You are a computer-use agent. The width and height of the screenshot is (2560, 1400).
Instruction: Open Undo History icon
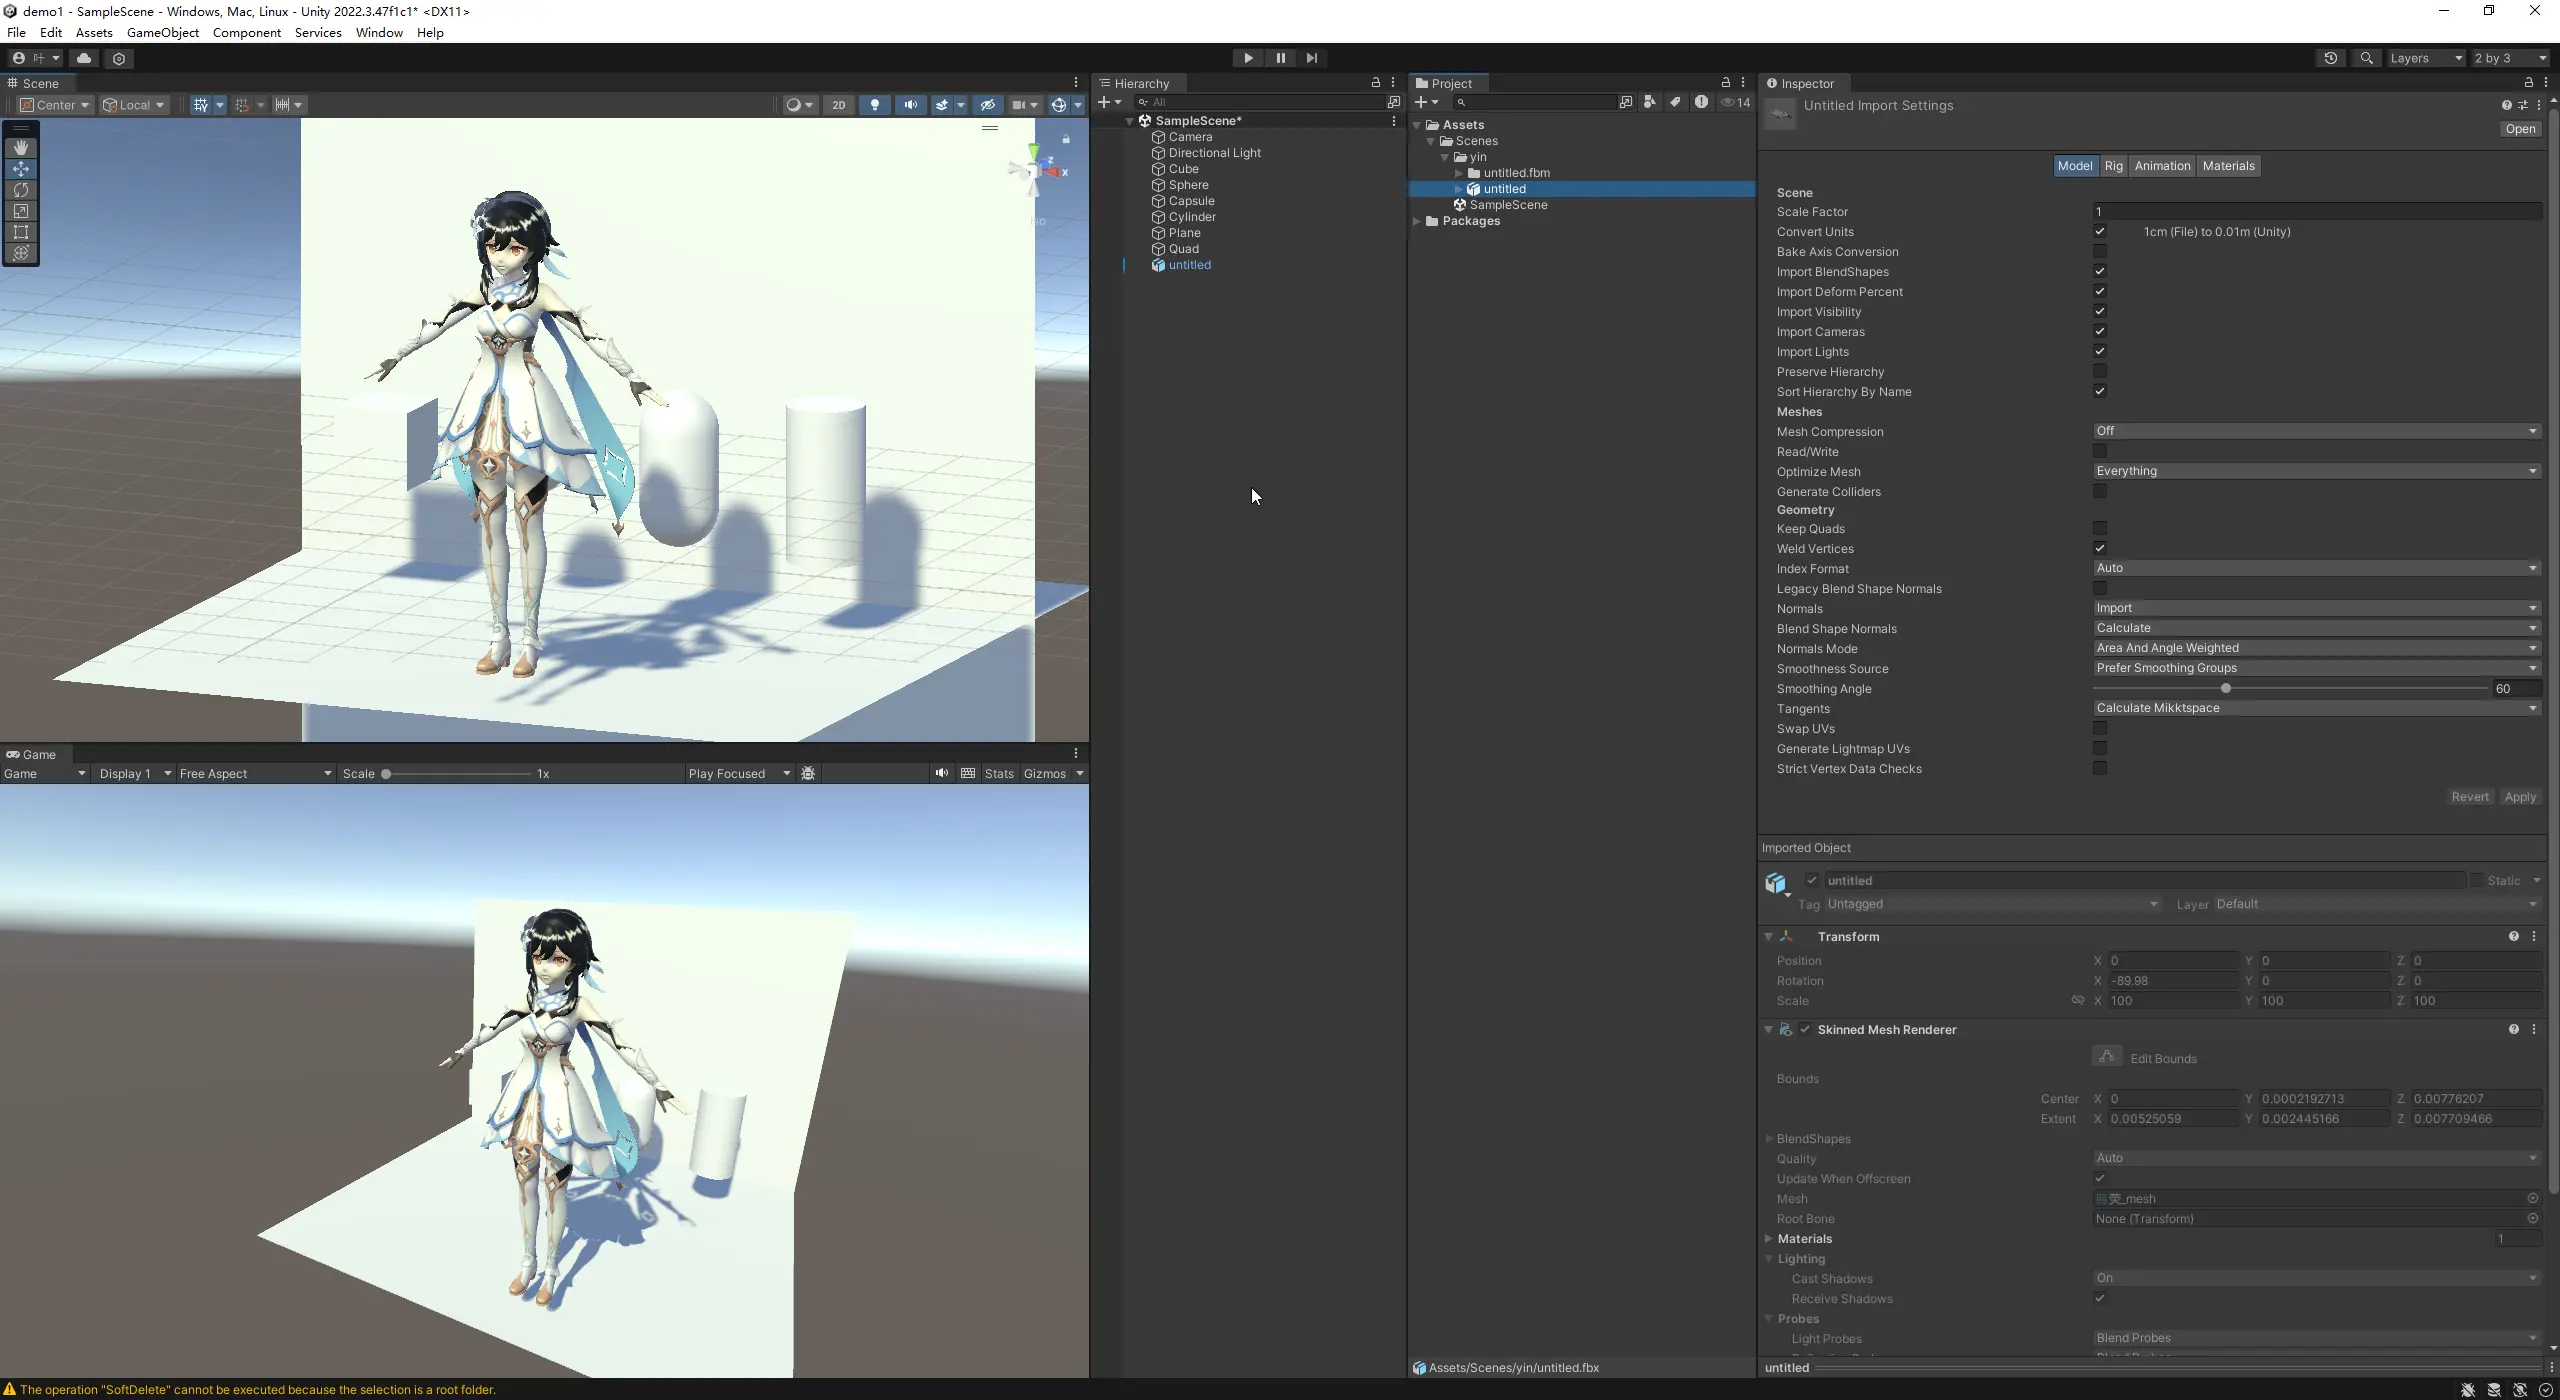(x=2331, y=58)
